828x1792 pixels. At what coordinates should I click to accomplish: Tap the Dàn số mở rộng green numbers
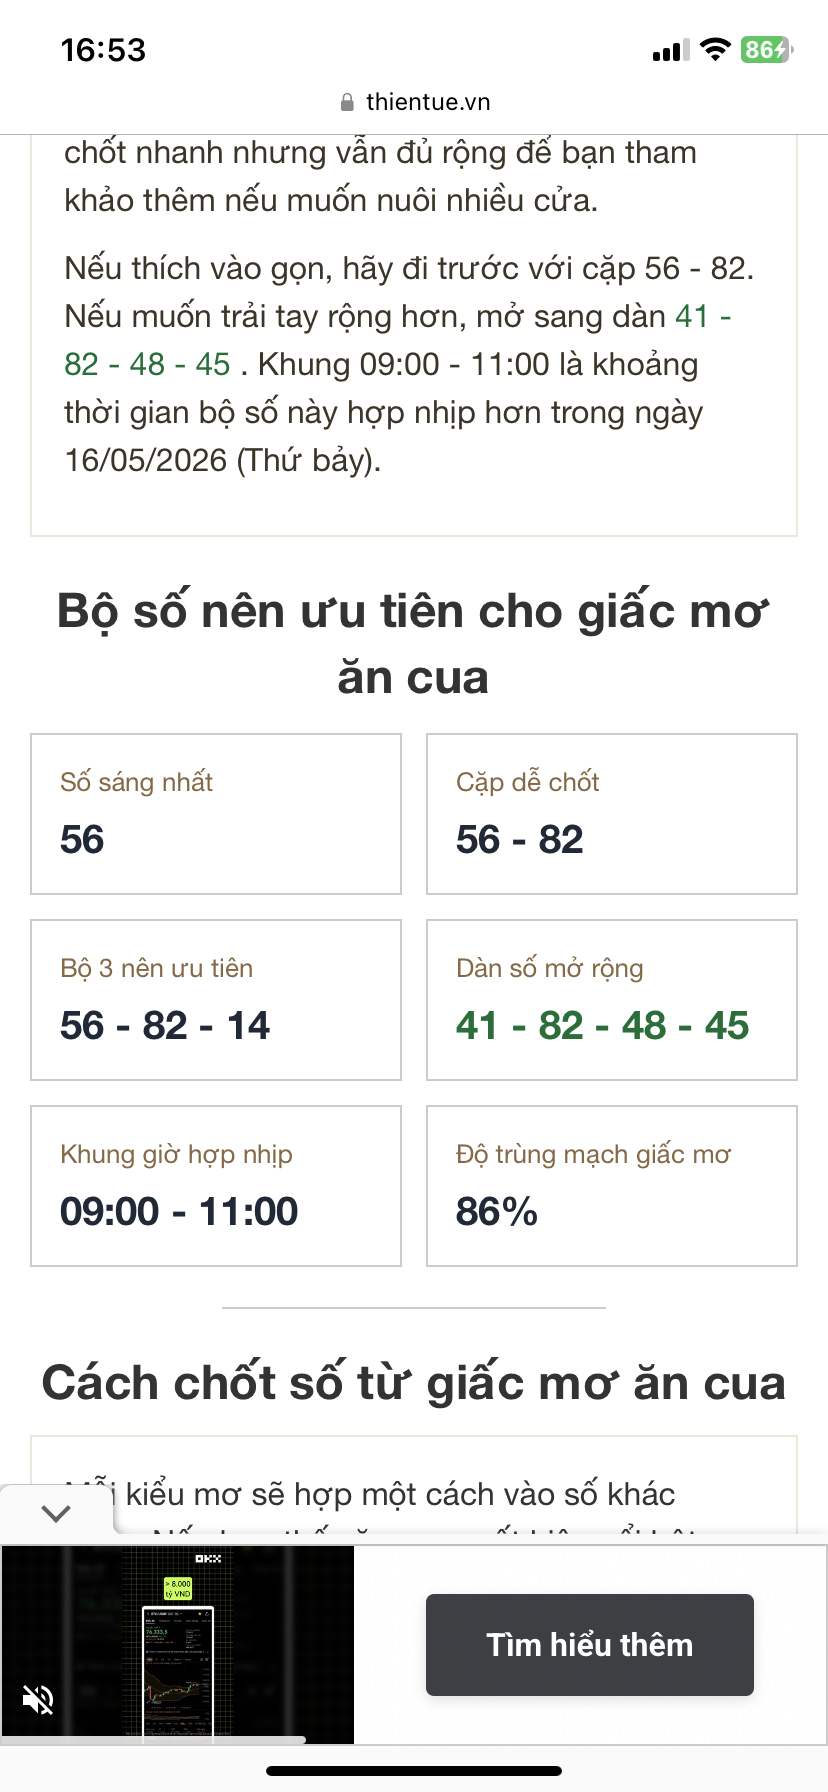tap(602, 1025)
